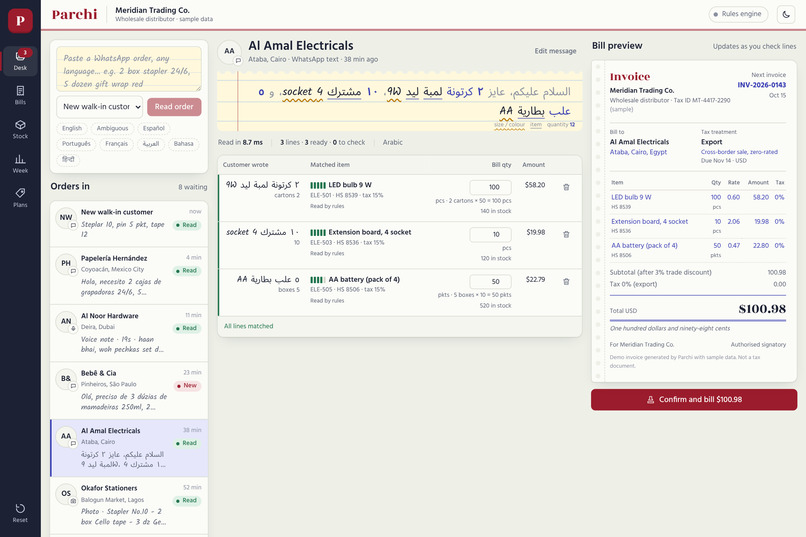Image resolution: width=806 pixels, height=537 pixels.
Task: Click the confidence bars of AA battery
Action: coord(318,280)
